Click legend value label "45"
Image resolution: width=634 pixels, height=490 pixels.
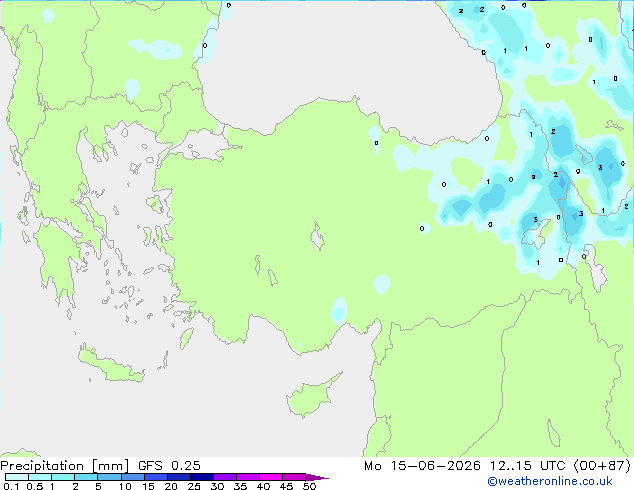286,486
